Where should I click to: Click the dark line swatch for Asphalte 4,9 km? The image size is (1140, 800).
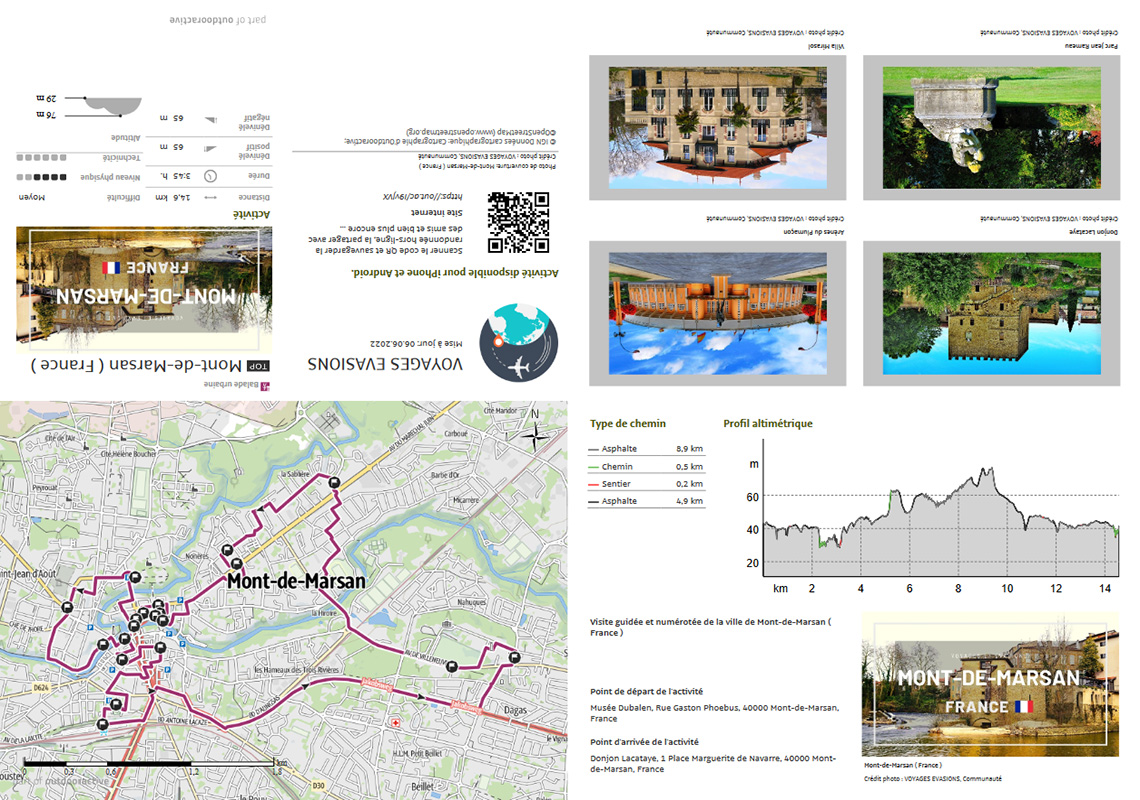pos(593,502)
